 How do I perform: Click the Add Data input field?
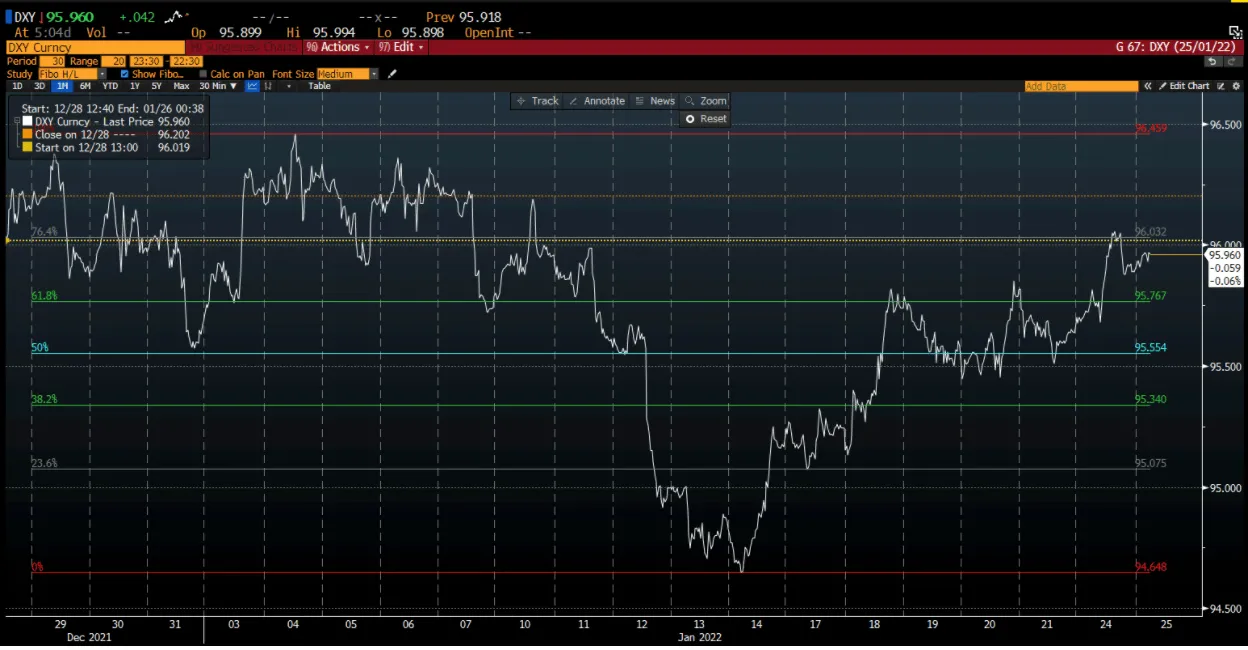[1080, 85]
